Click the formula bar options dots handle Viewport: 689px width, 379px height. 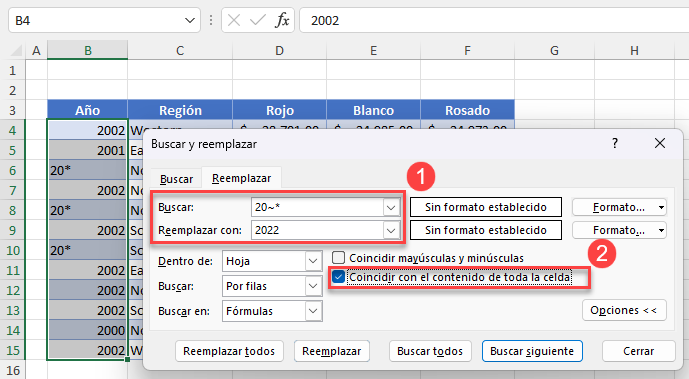tap(211, 20)
